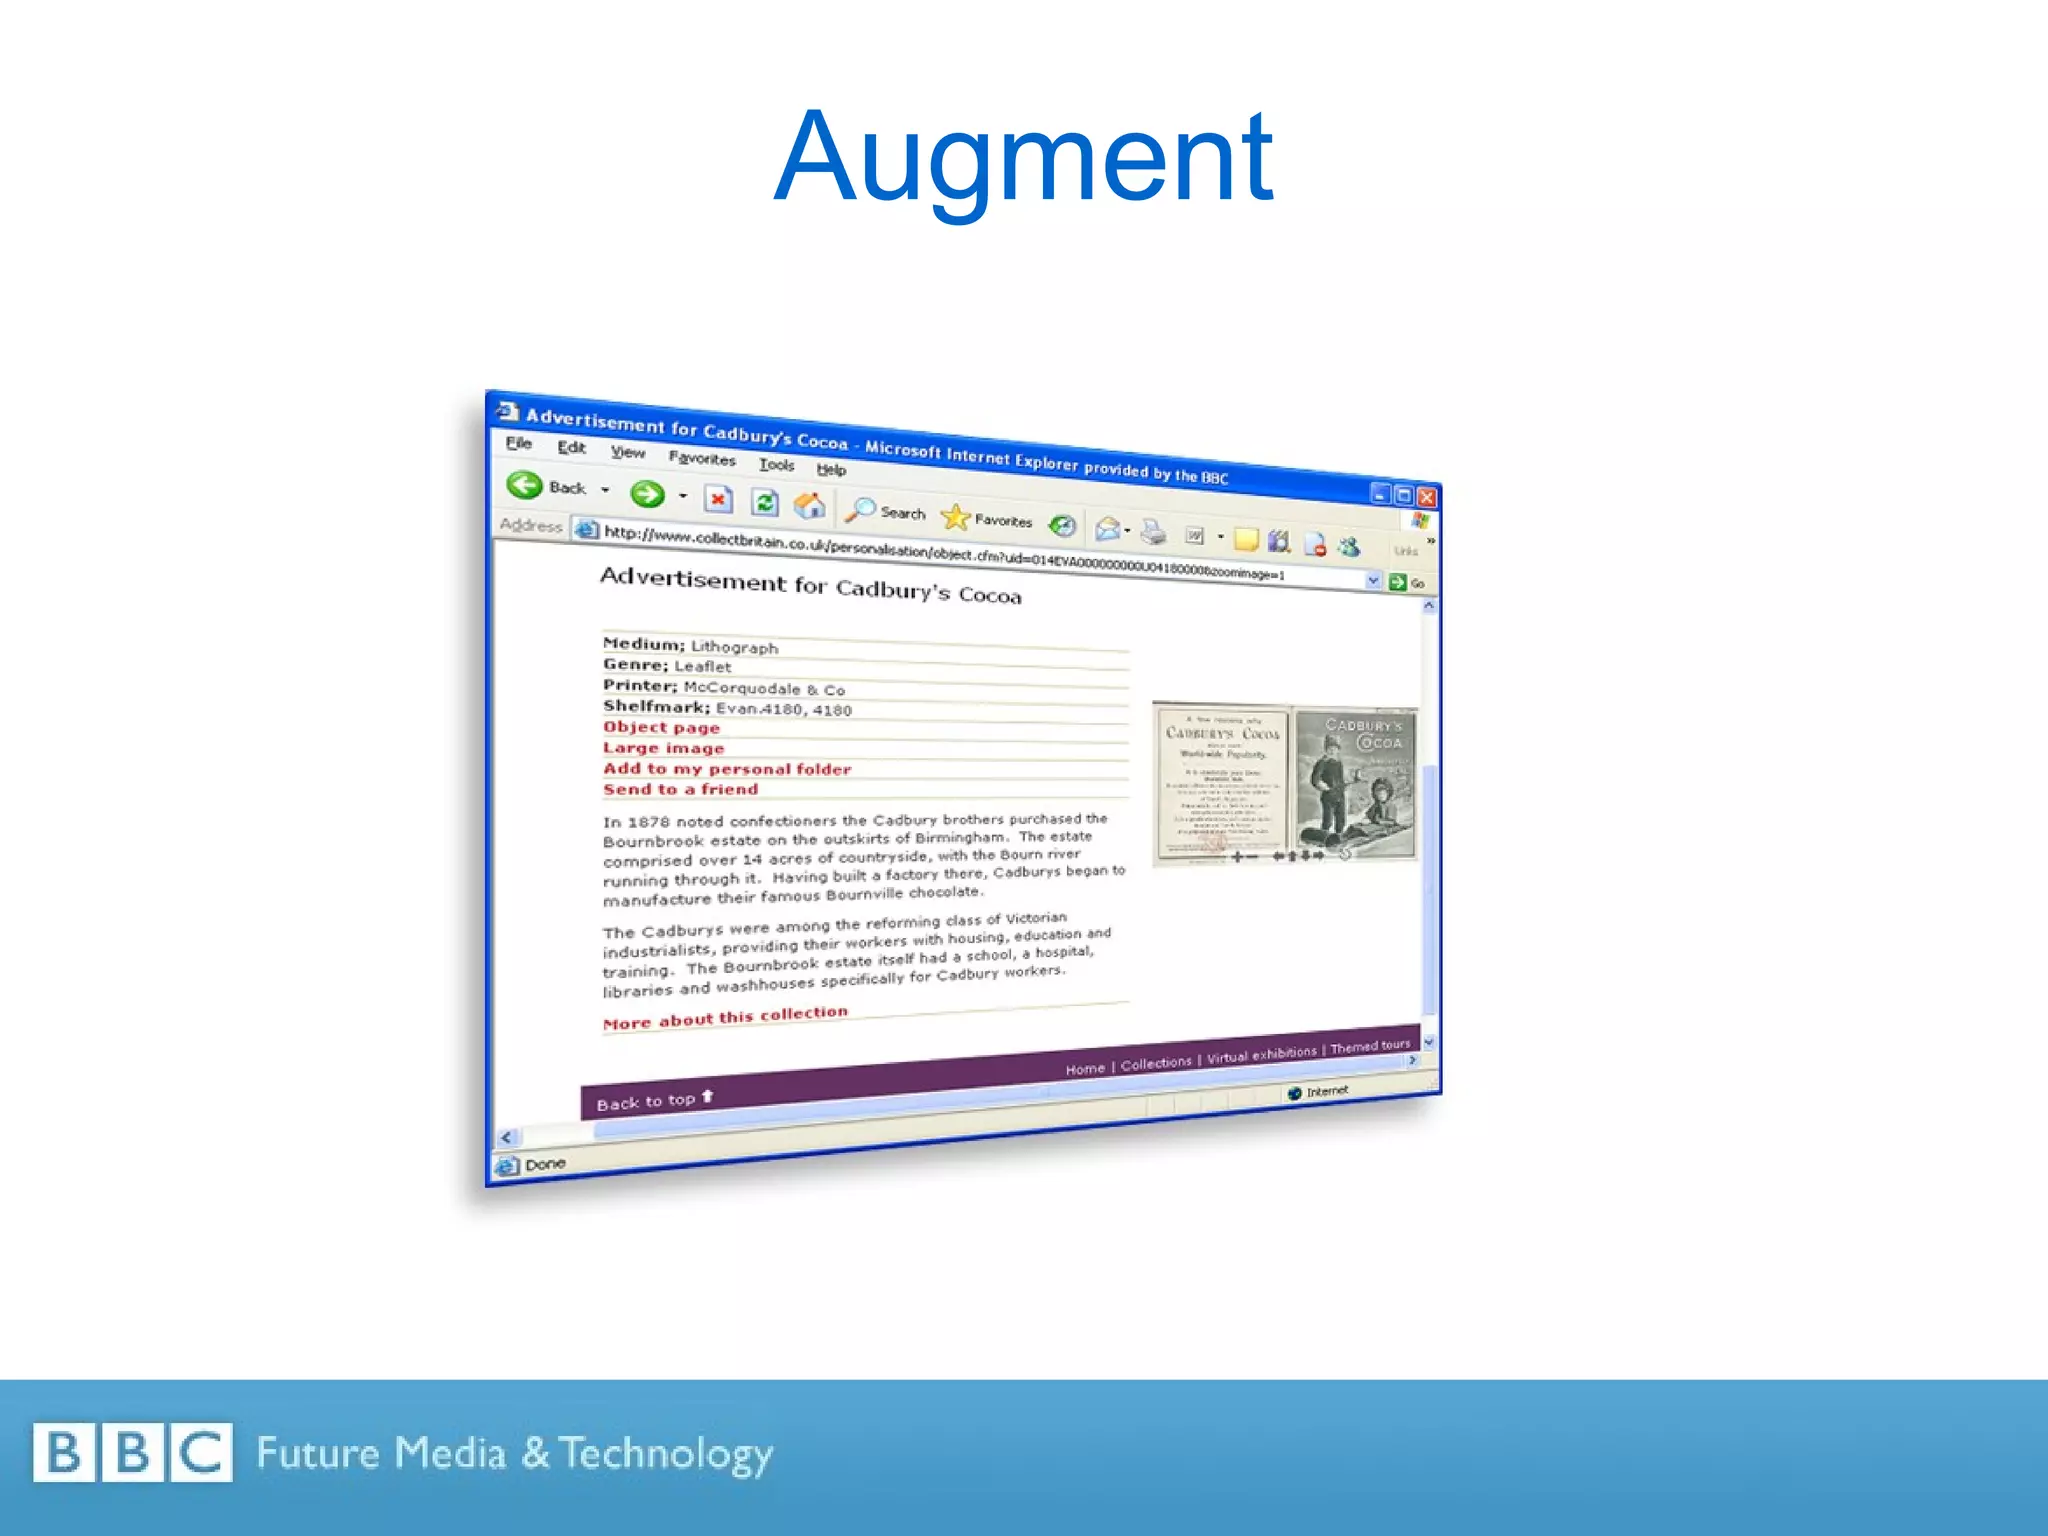
Task: Click the Cadbury's Cocoa advertisement thumbnail image
Action: tap(1286, 782)
